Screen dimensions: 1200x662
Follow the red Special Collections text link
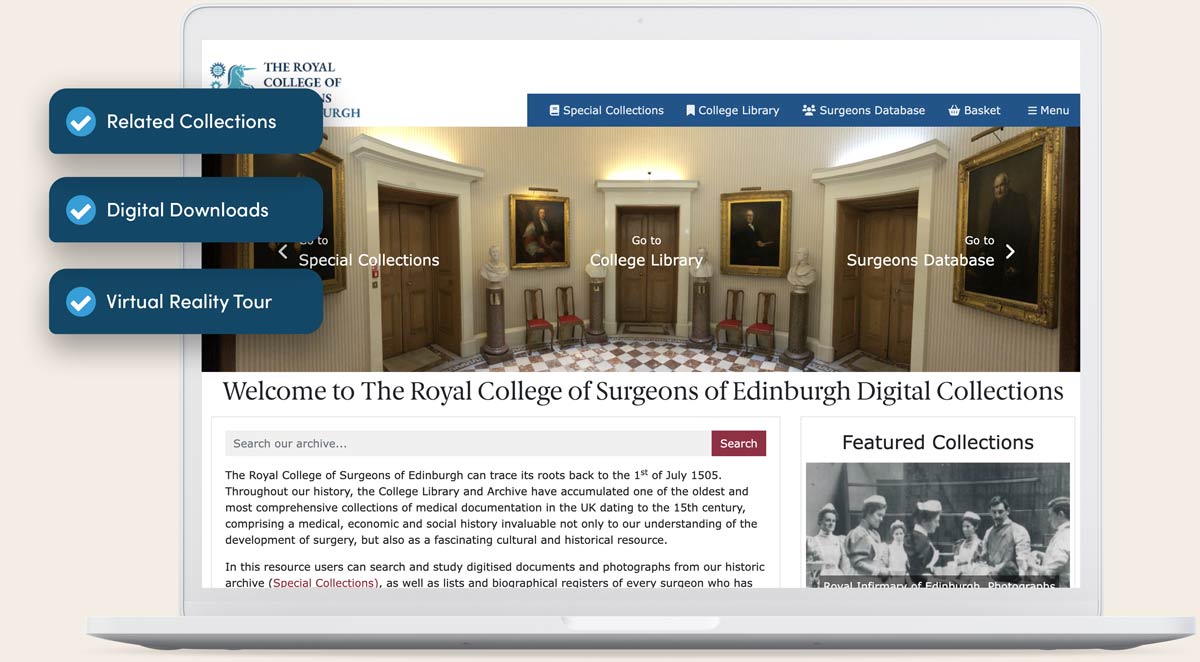[325, 583]
